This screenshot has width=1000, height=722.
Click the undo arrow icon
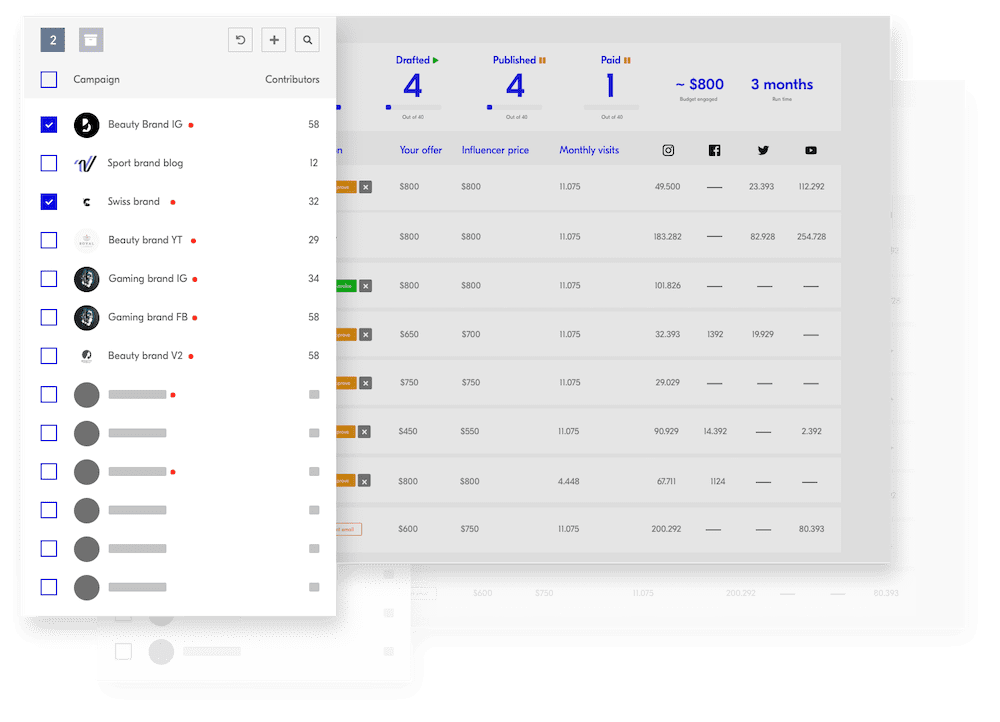pyautogui.click(x=240, y=39)
